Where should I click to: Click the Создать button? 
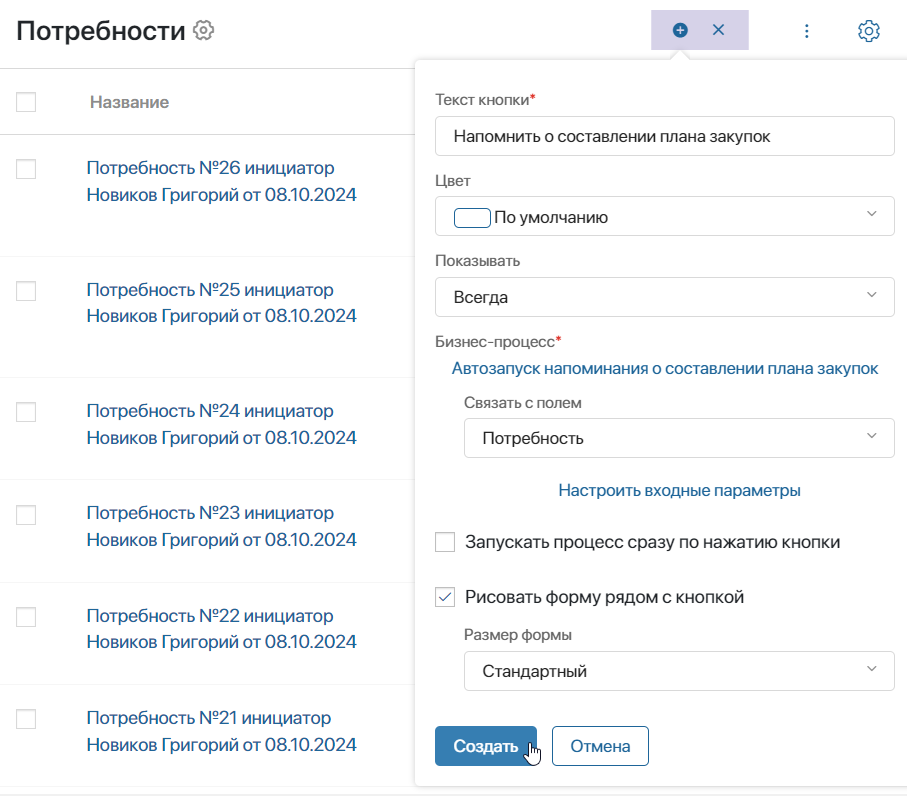click(486, 746)
